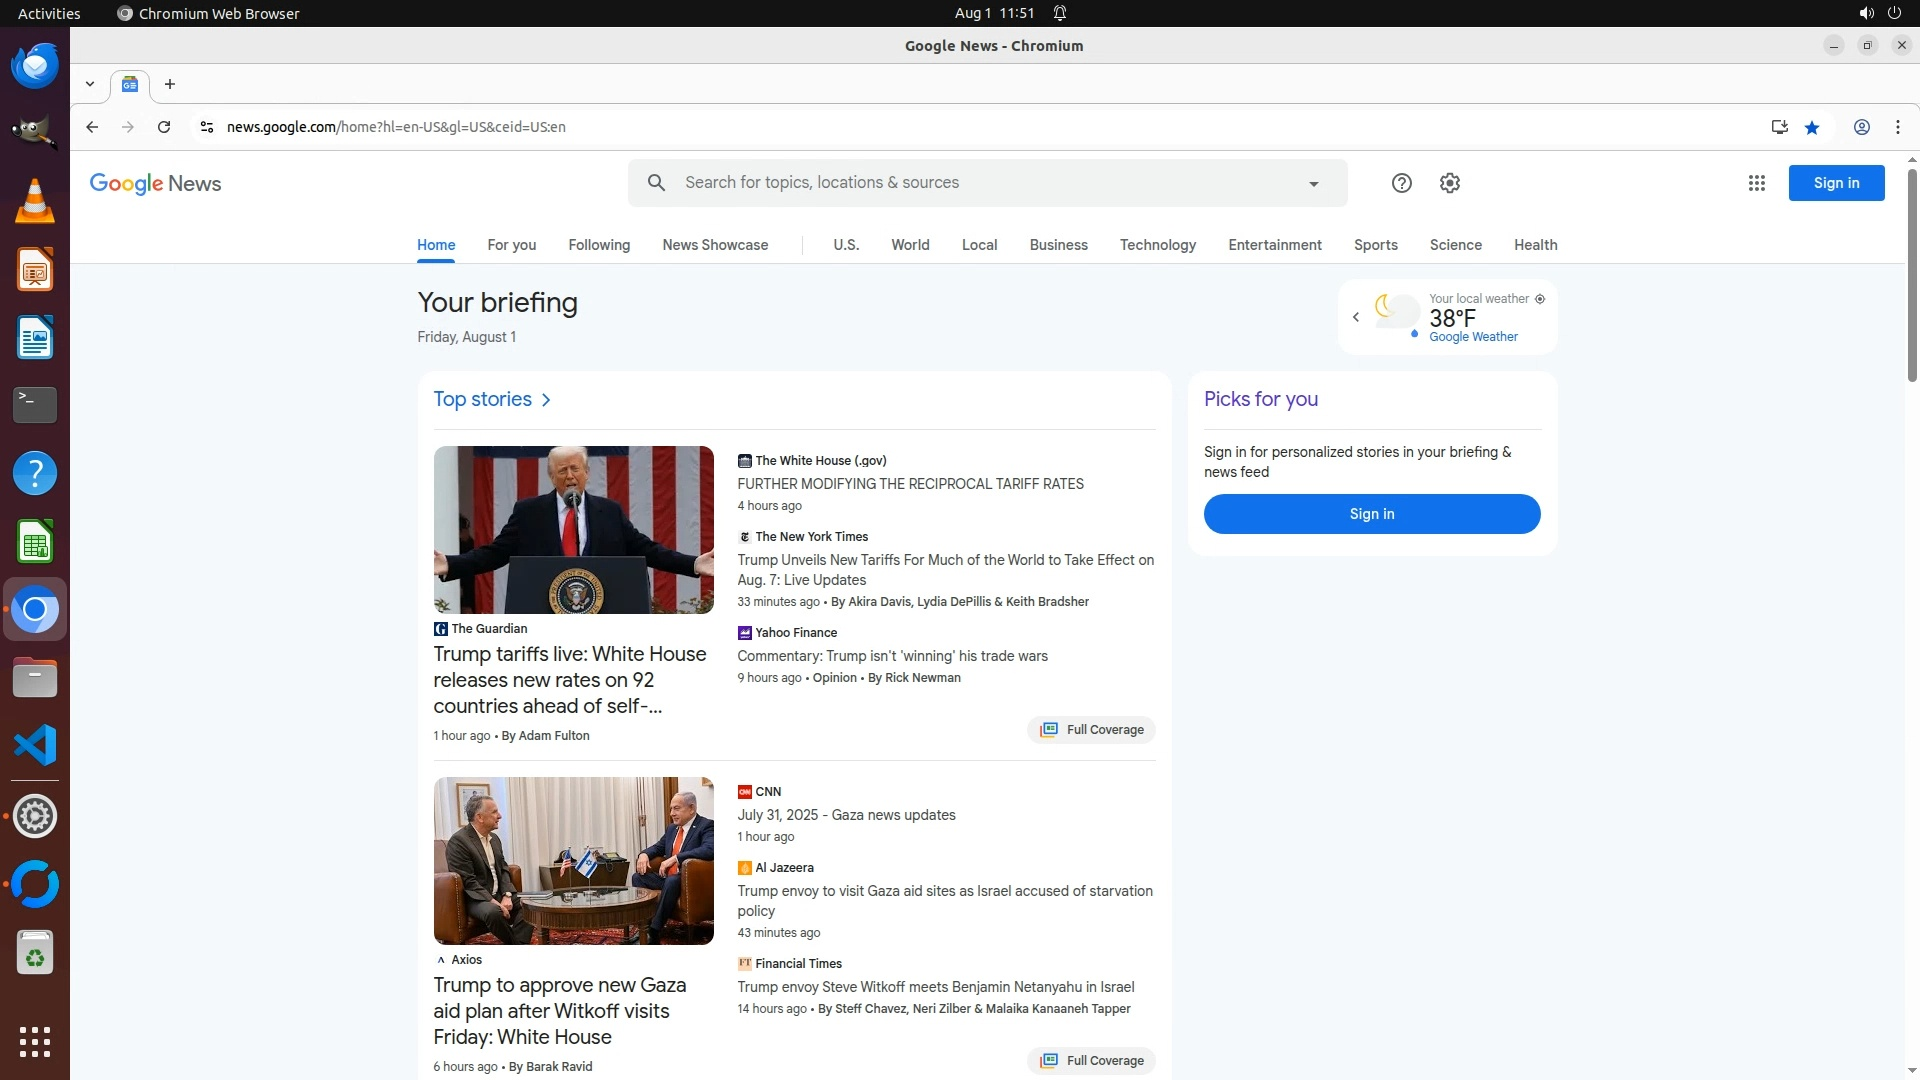Screen dimensions: 1920x1080
Task: Switch to the Technology tab
Action: point(1157,245)
